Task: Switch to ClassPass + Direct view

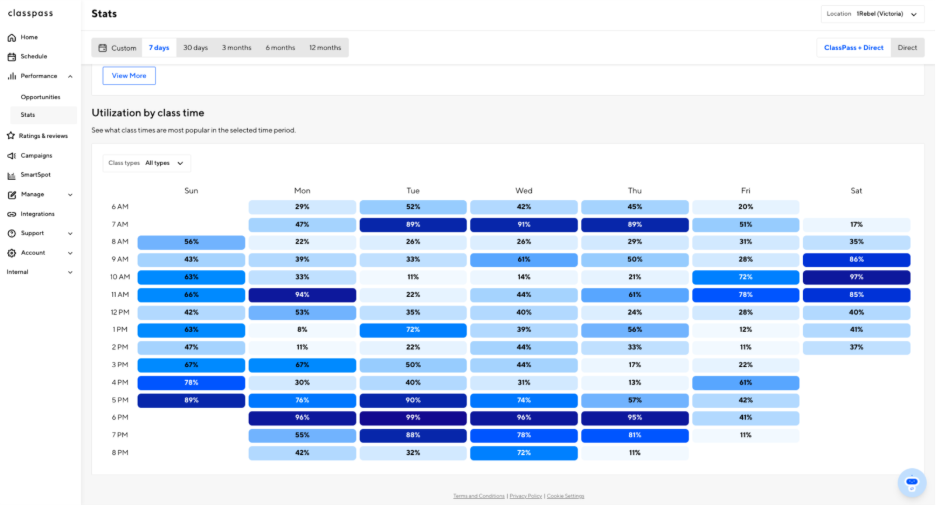Action: point(854,48)
